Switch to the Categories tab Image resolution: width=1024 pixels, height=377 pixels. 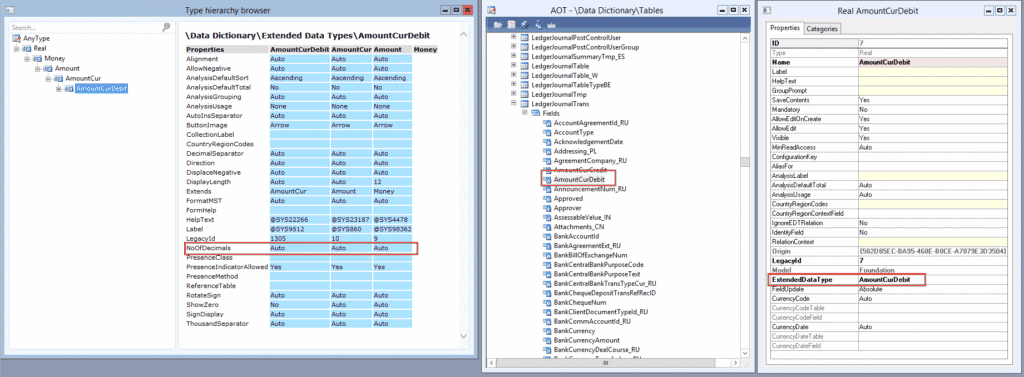[x=822, y=28]
